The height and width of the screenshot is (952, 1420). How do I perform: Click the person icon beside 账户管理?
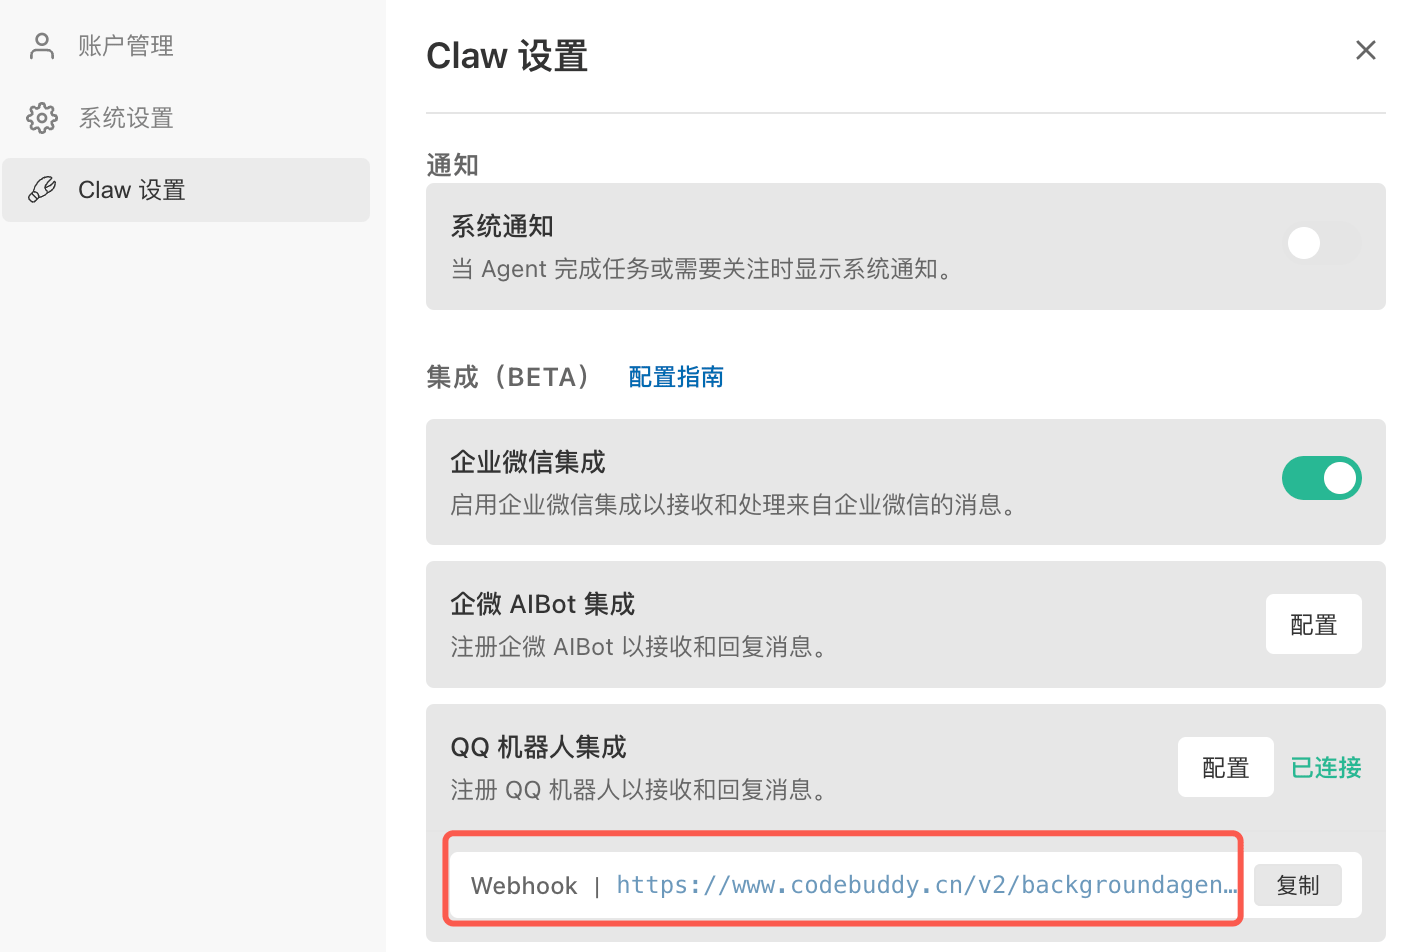(41, 45)
